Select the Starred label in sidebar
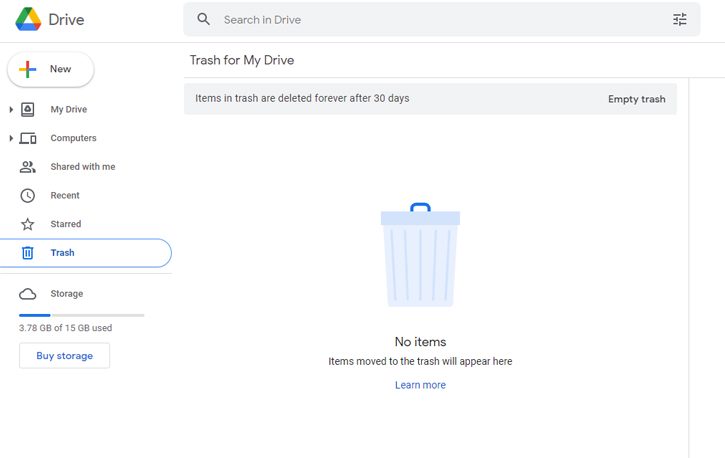The image size is (725, 458). 66,224
